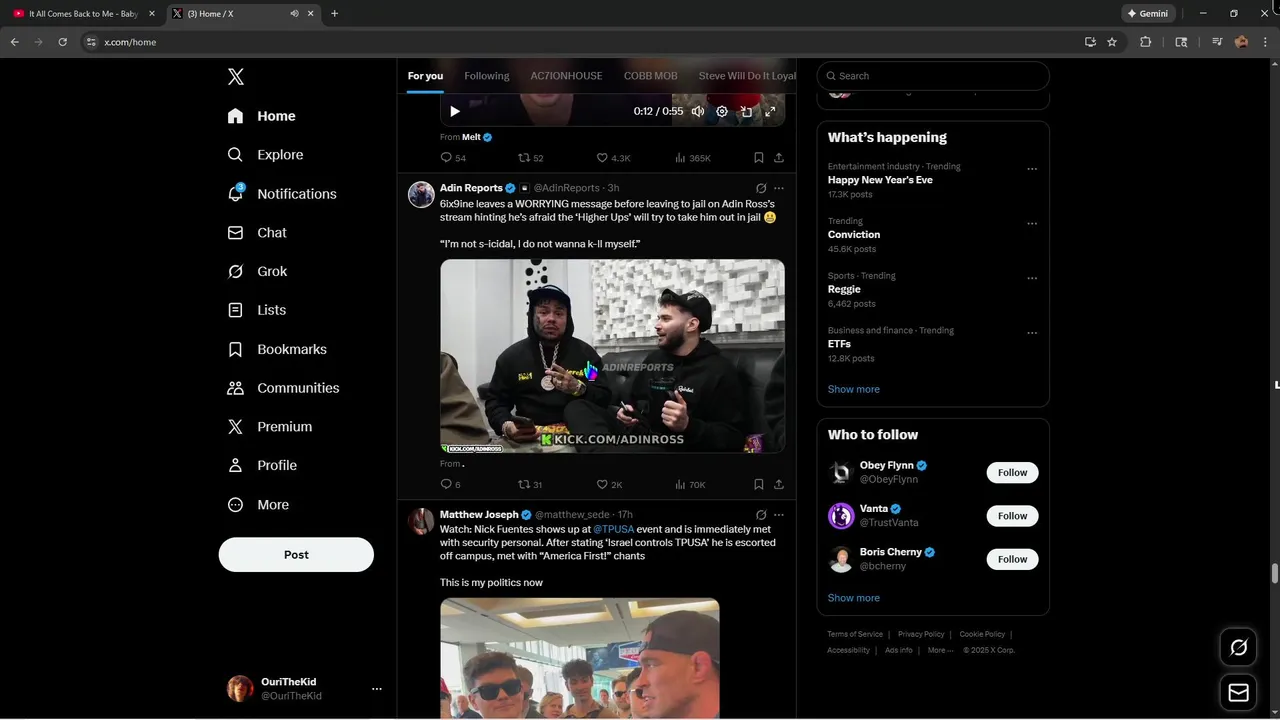
Task: View analytics for the post with 365K views
Action: (x=693, y=158)
